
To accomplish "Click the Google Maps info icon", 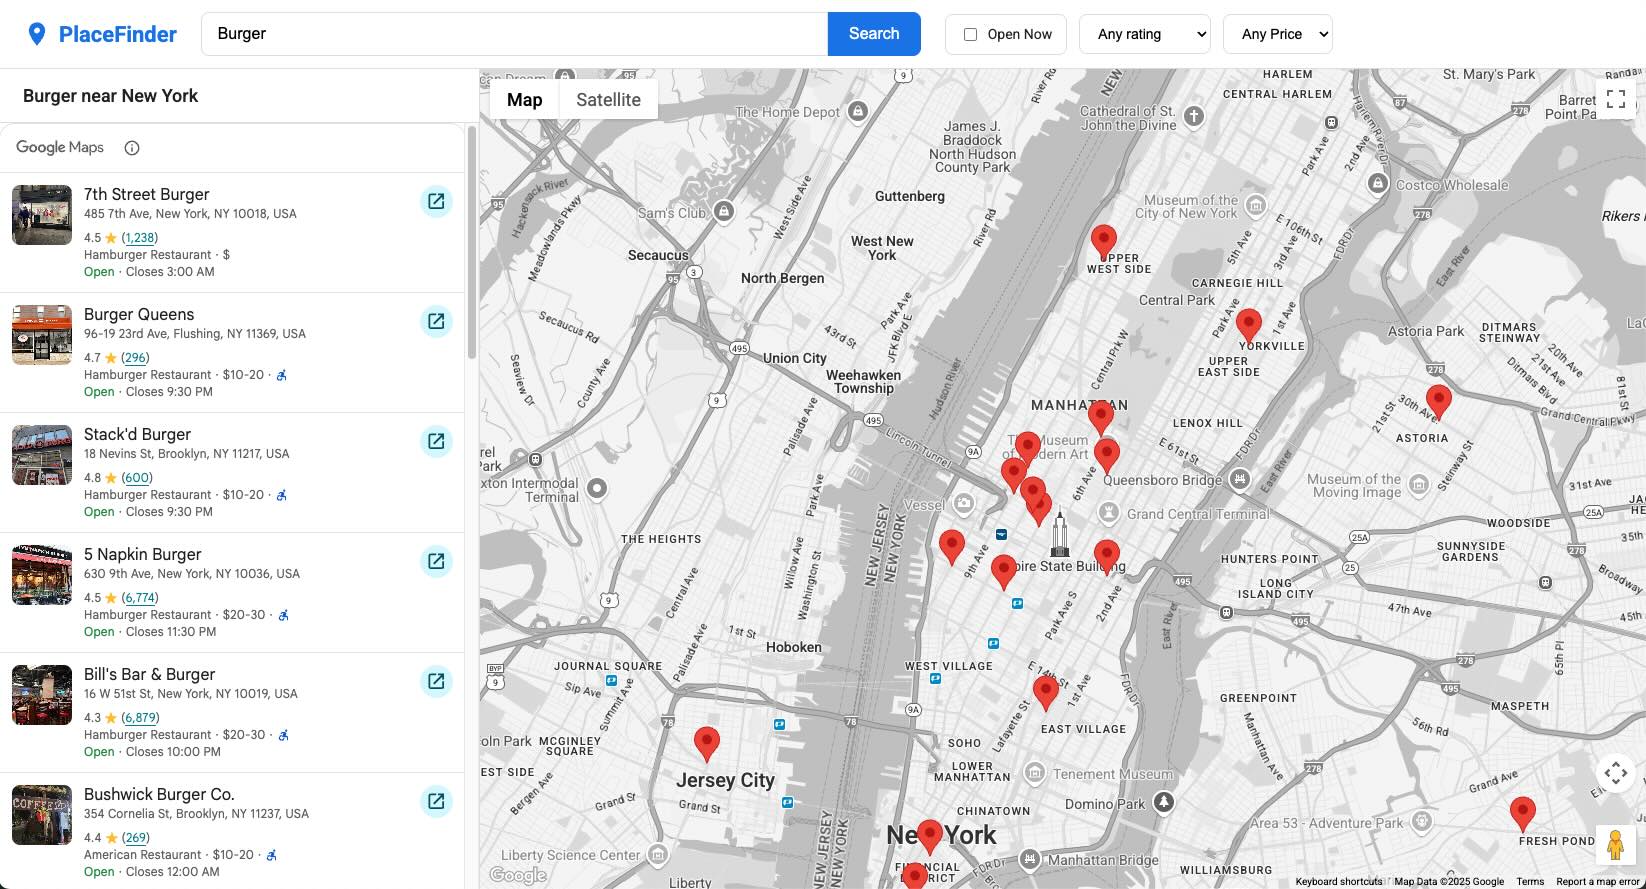I will (132, 148).
